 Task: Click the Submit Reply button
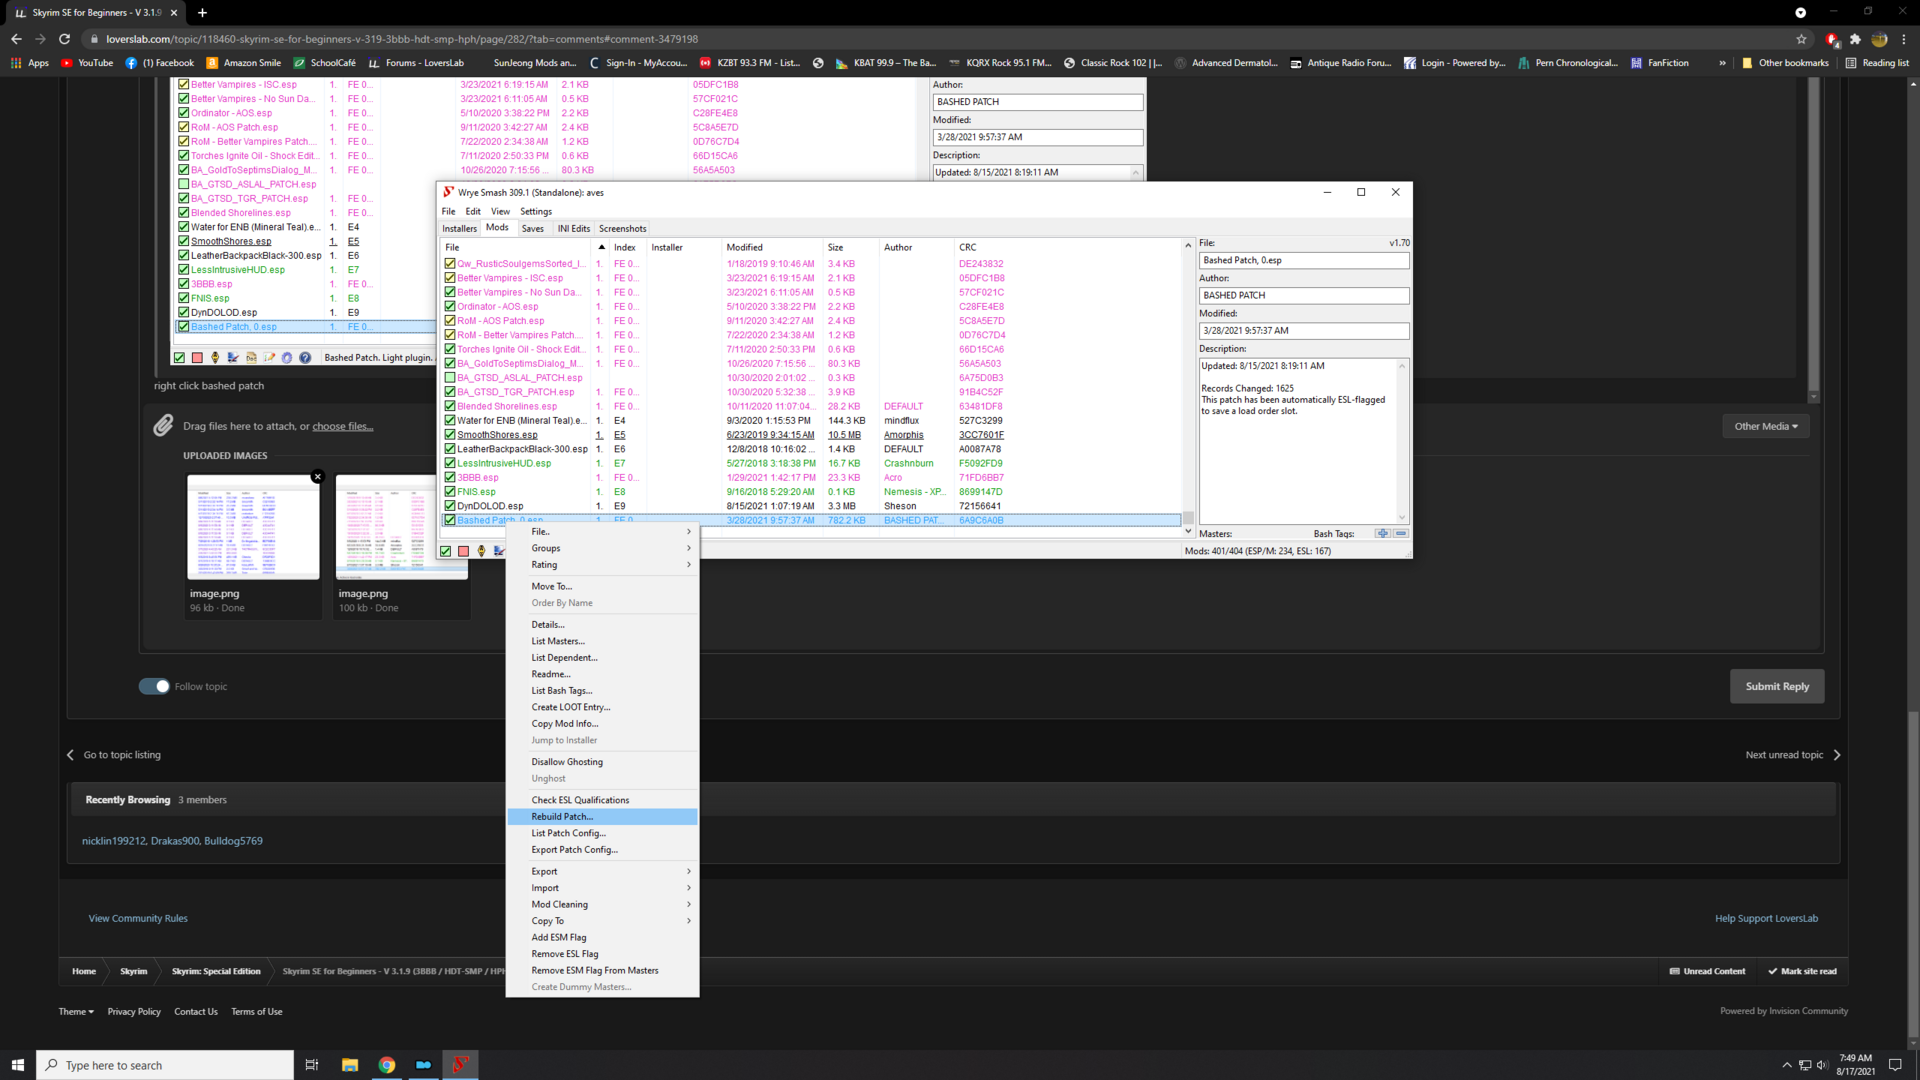point(1777,686)
